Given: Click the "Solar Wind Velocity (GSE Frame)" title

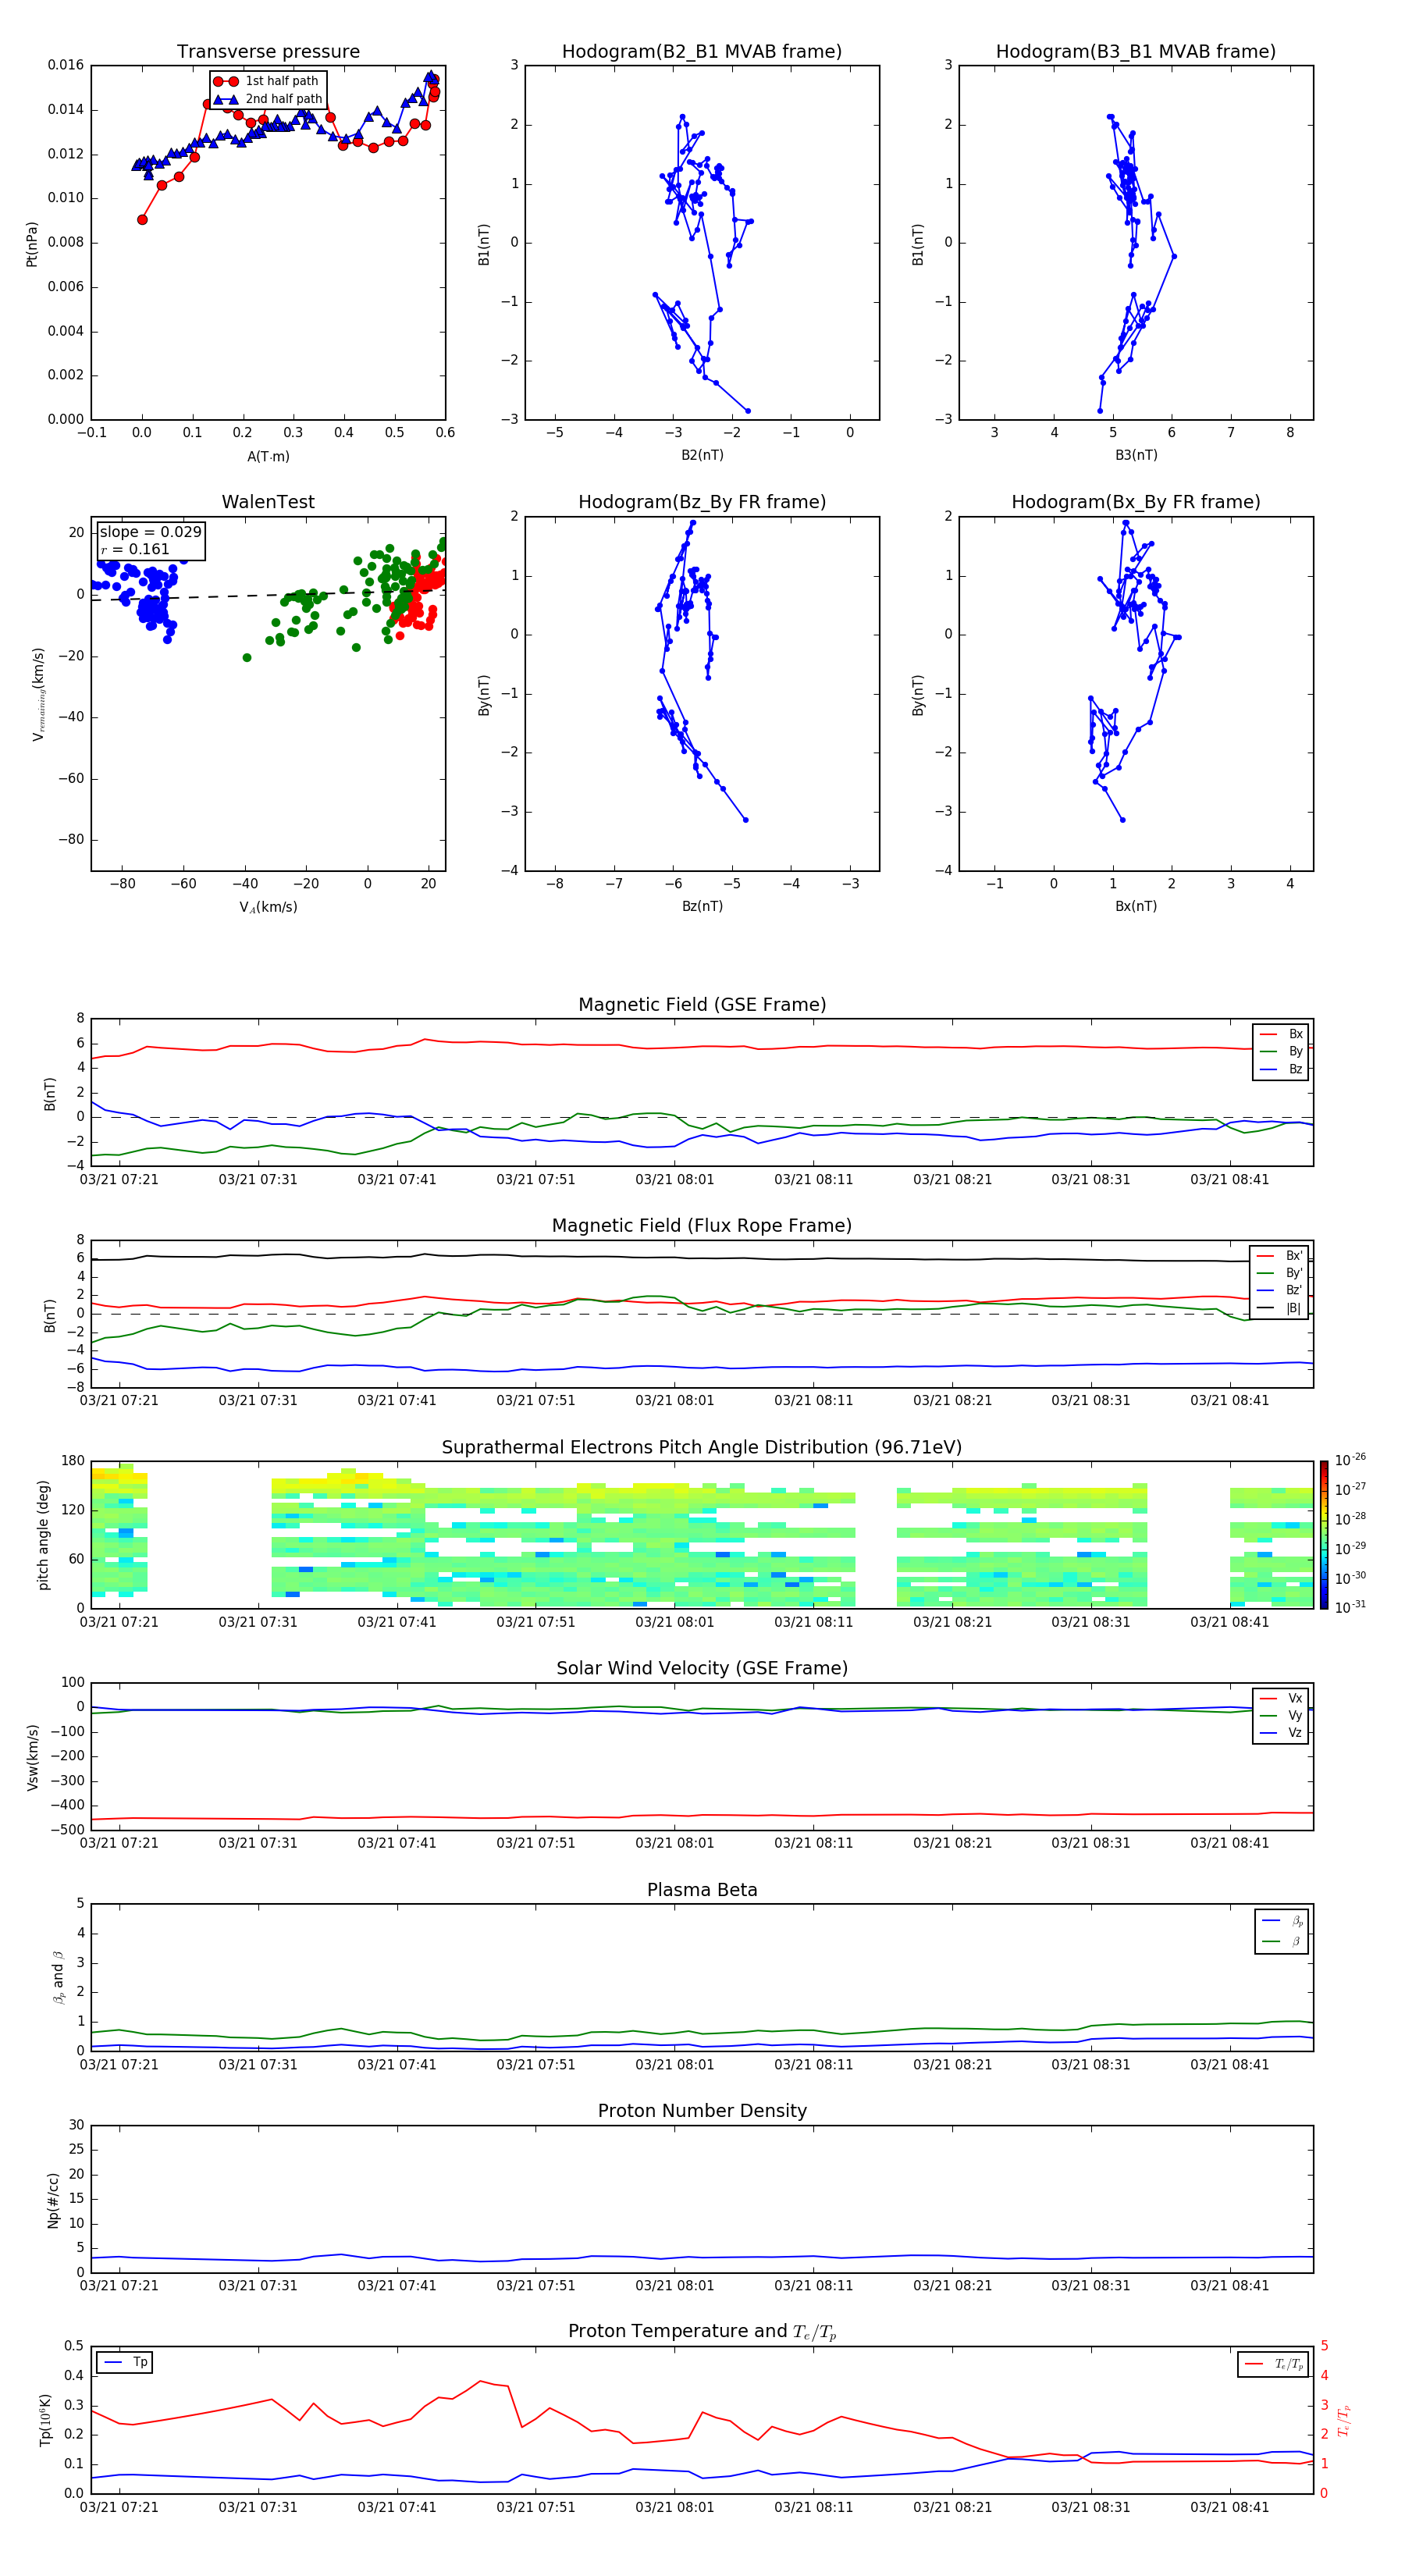Looking at the screenshot, I should tap(702, 1669).
